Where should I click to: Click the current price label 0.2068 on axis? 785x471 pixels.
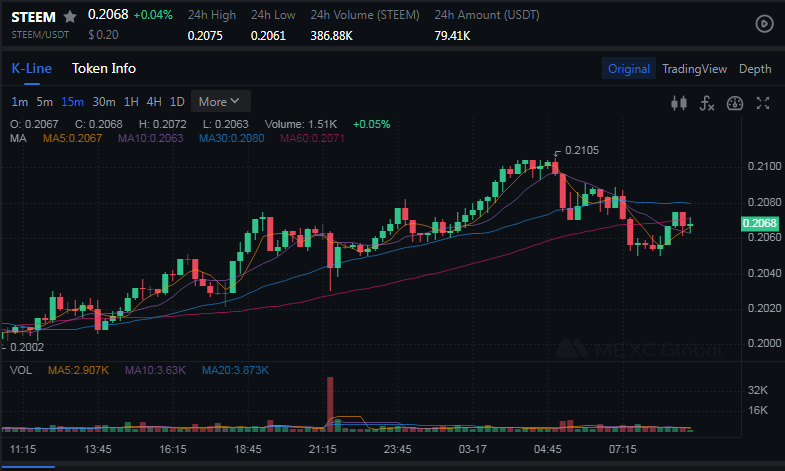(x=761, y=223)
